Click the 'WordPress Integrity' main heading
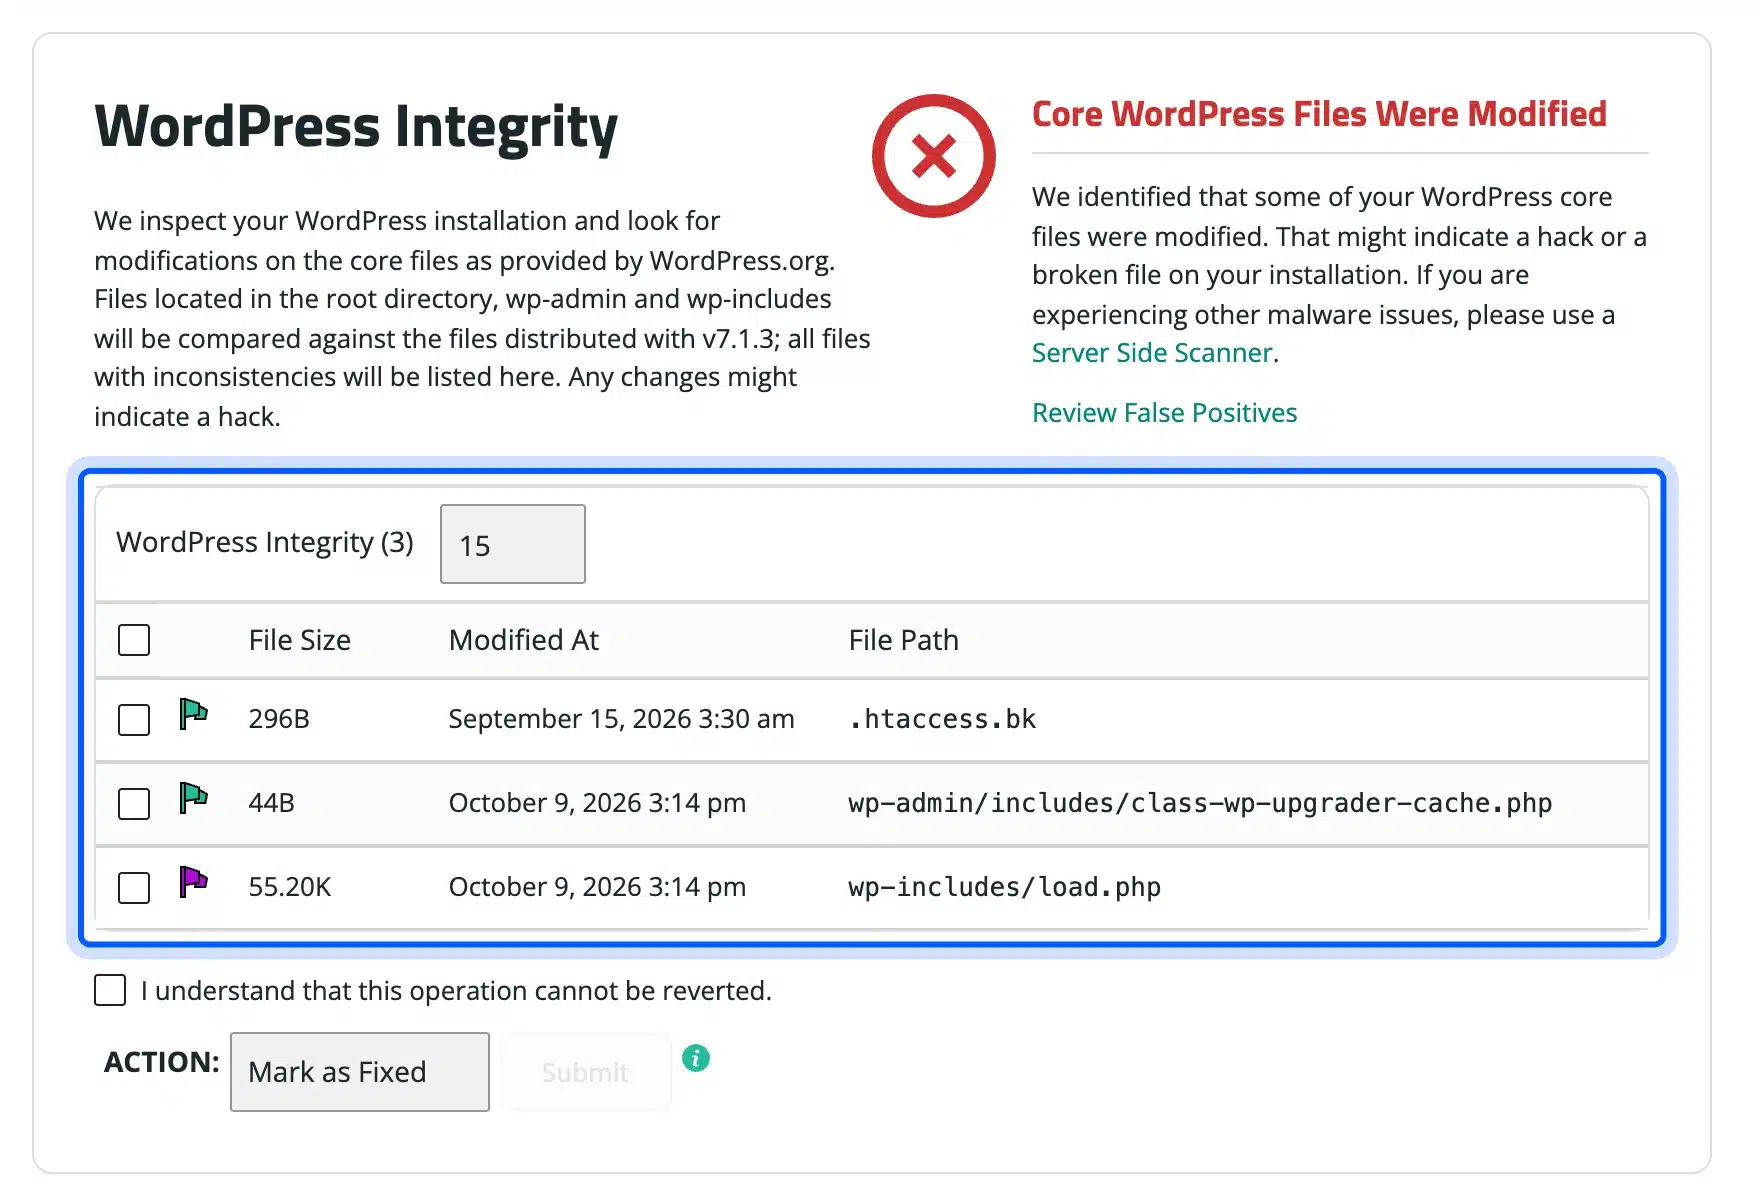This screenshot has width=1760, height=1204. pyautogui.click(x=356, y=128)
